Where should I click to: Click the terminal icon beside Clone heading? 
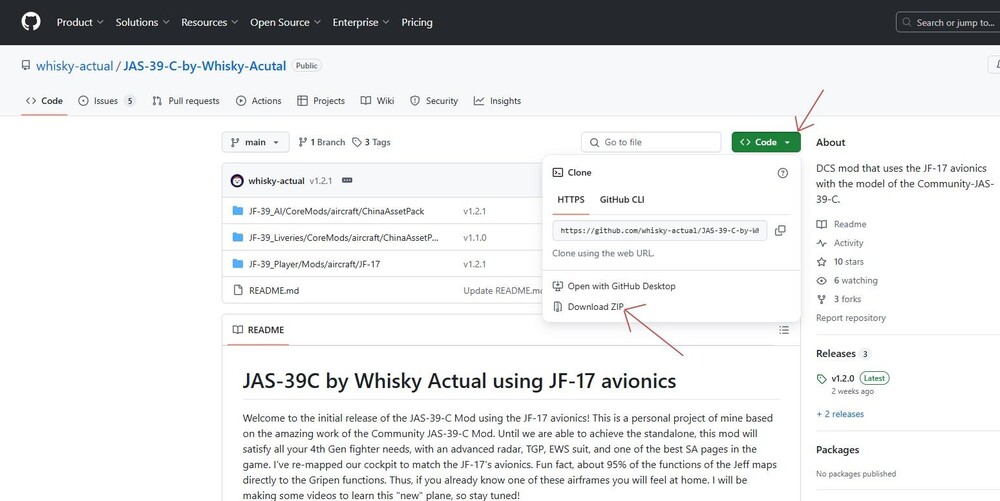pyautogui.click(x=557, y=173)
